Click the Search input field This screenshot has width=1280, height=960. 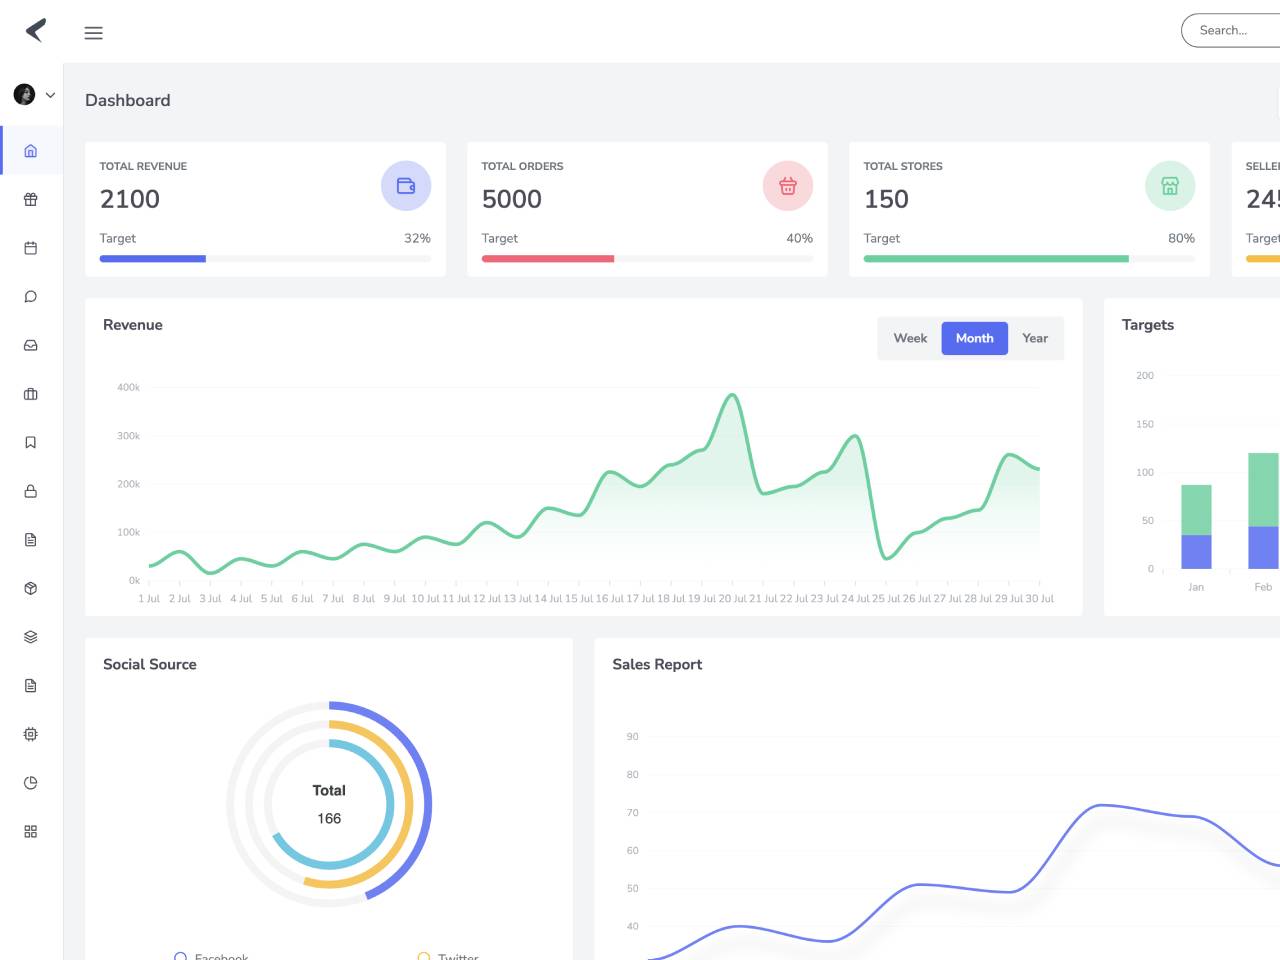1231,31
